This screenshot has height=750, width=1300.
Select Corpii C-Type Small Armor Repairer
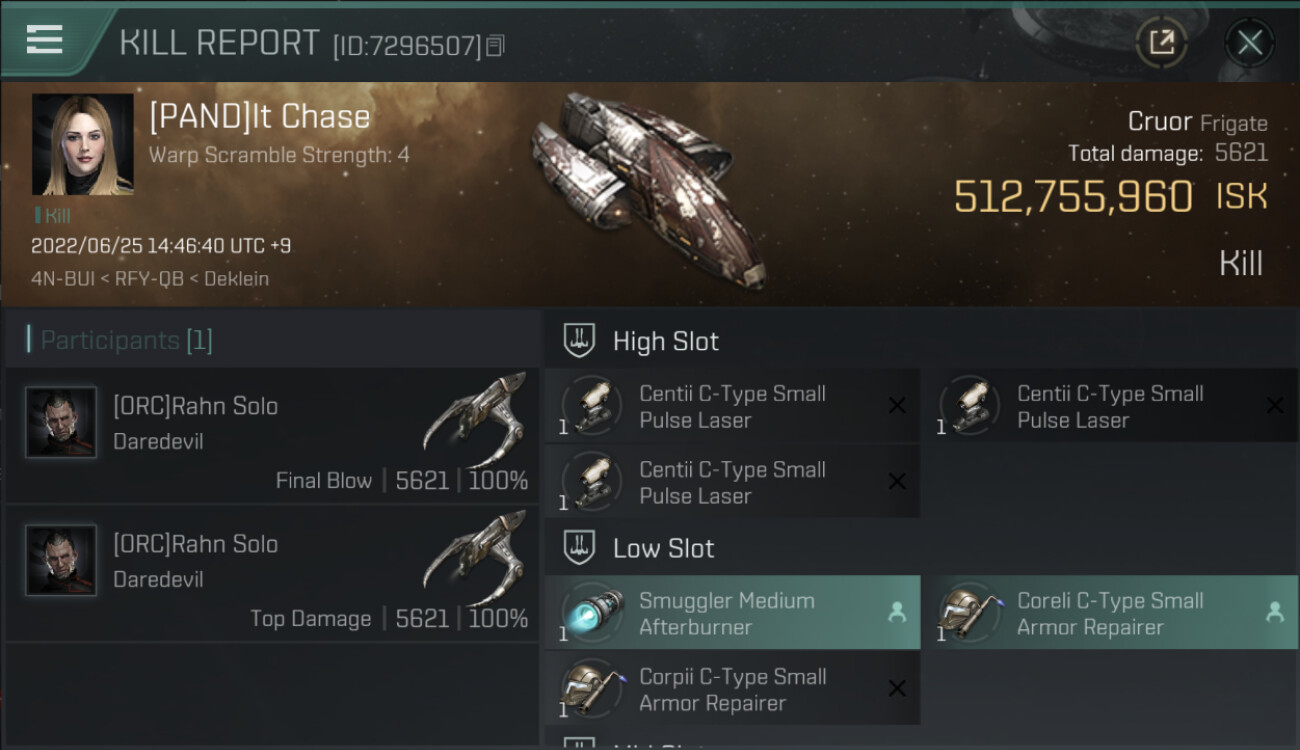(732, 689)
